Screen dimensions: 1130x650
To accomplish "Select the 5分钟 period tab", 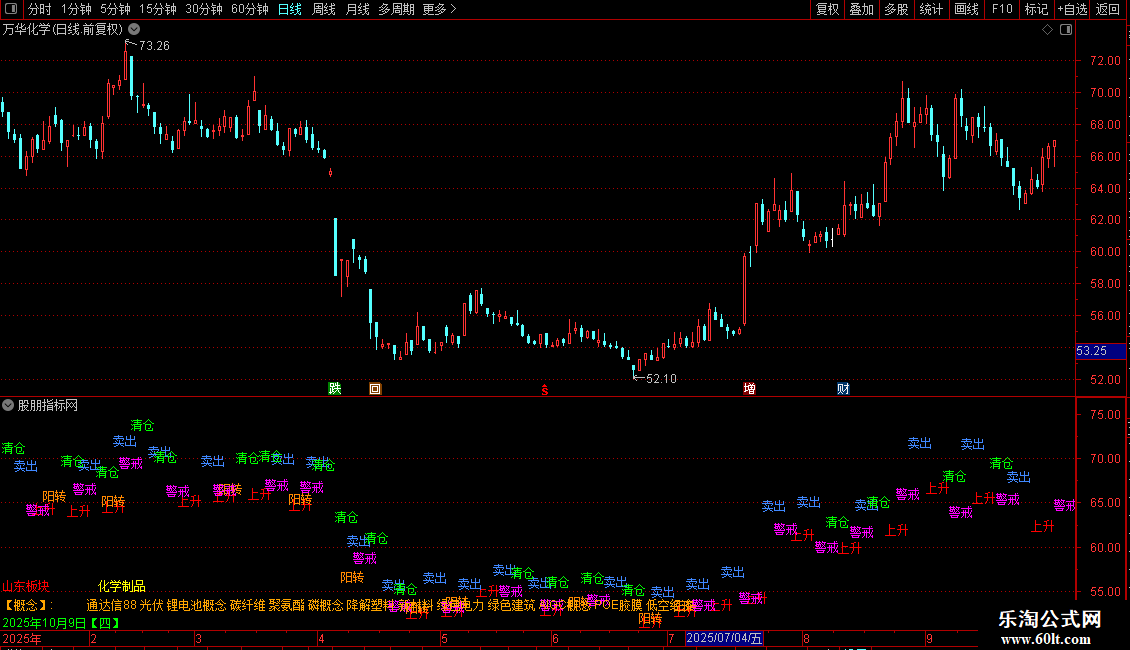I will 115,9.
